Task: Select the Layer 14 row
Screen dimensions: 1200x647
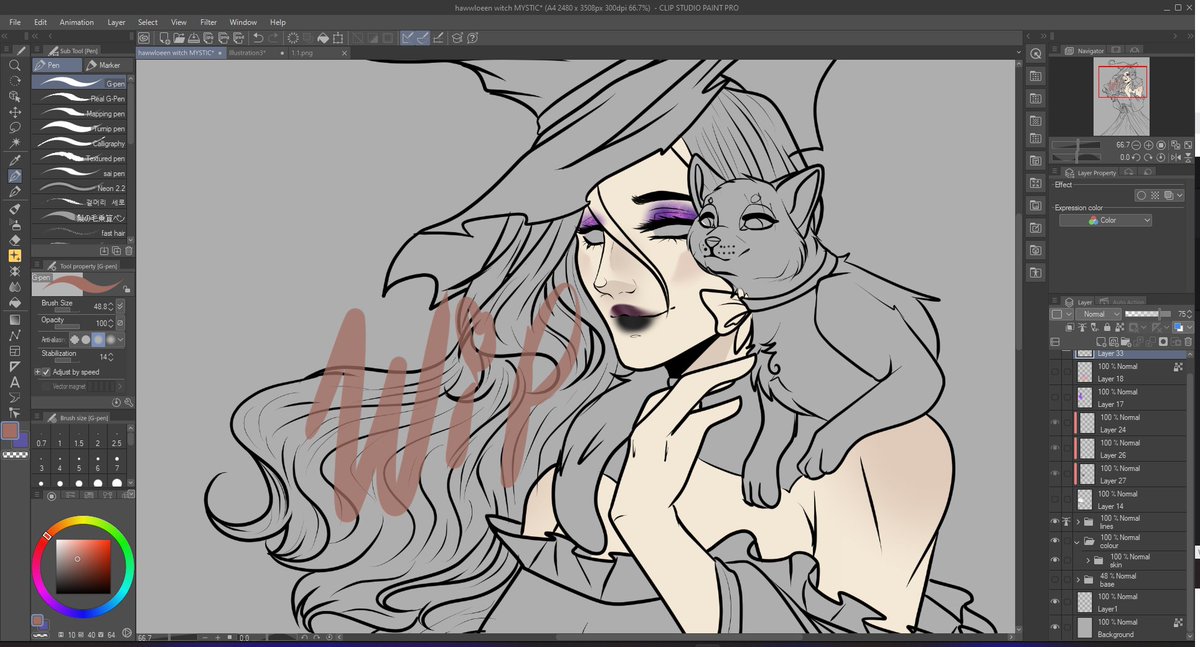Action: point(1120,500)
